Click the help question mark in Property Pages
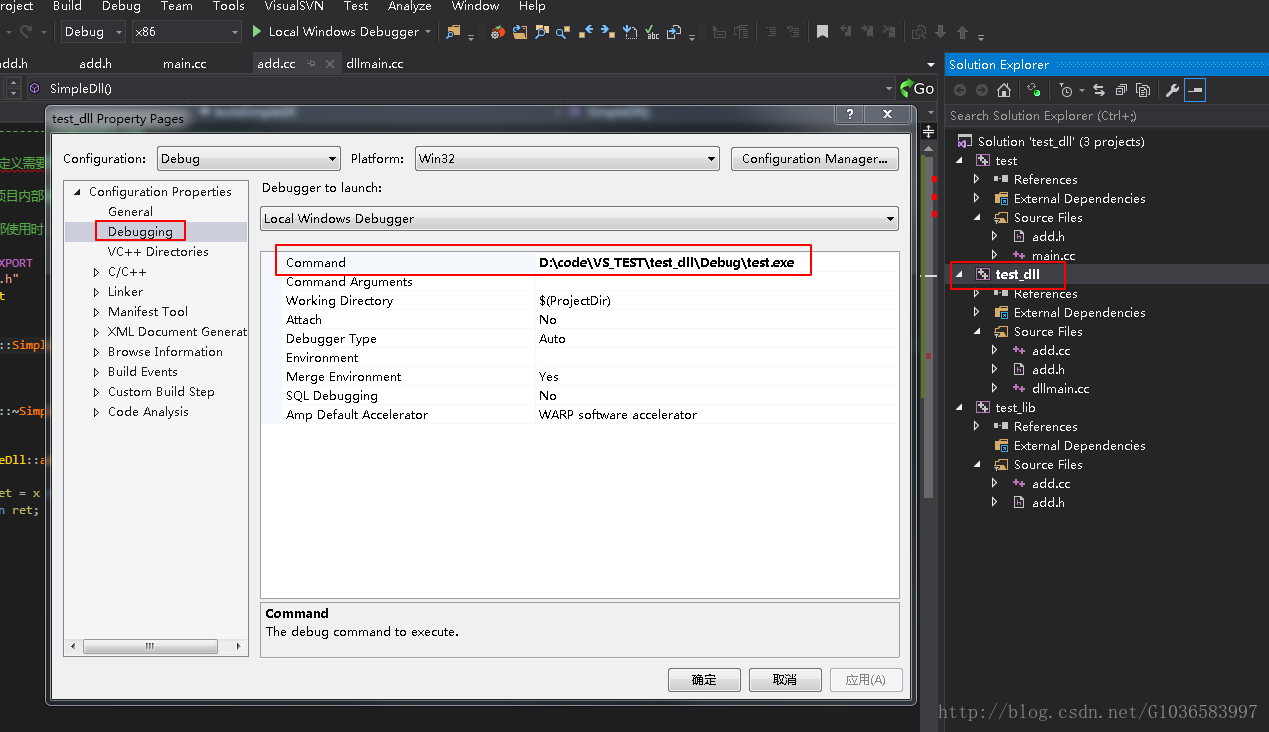Screen dimensions: 1269x732 [849, 116]
